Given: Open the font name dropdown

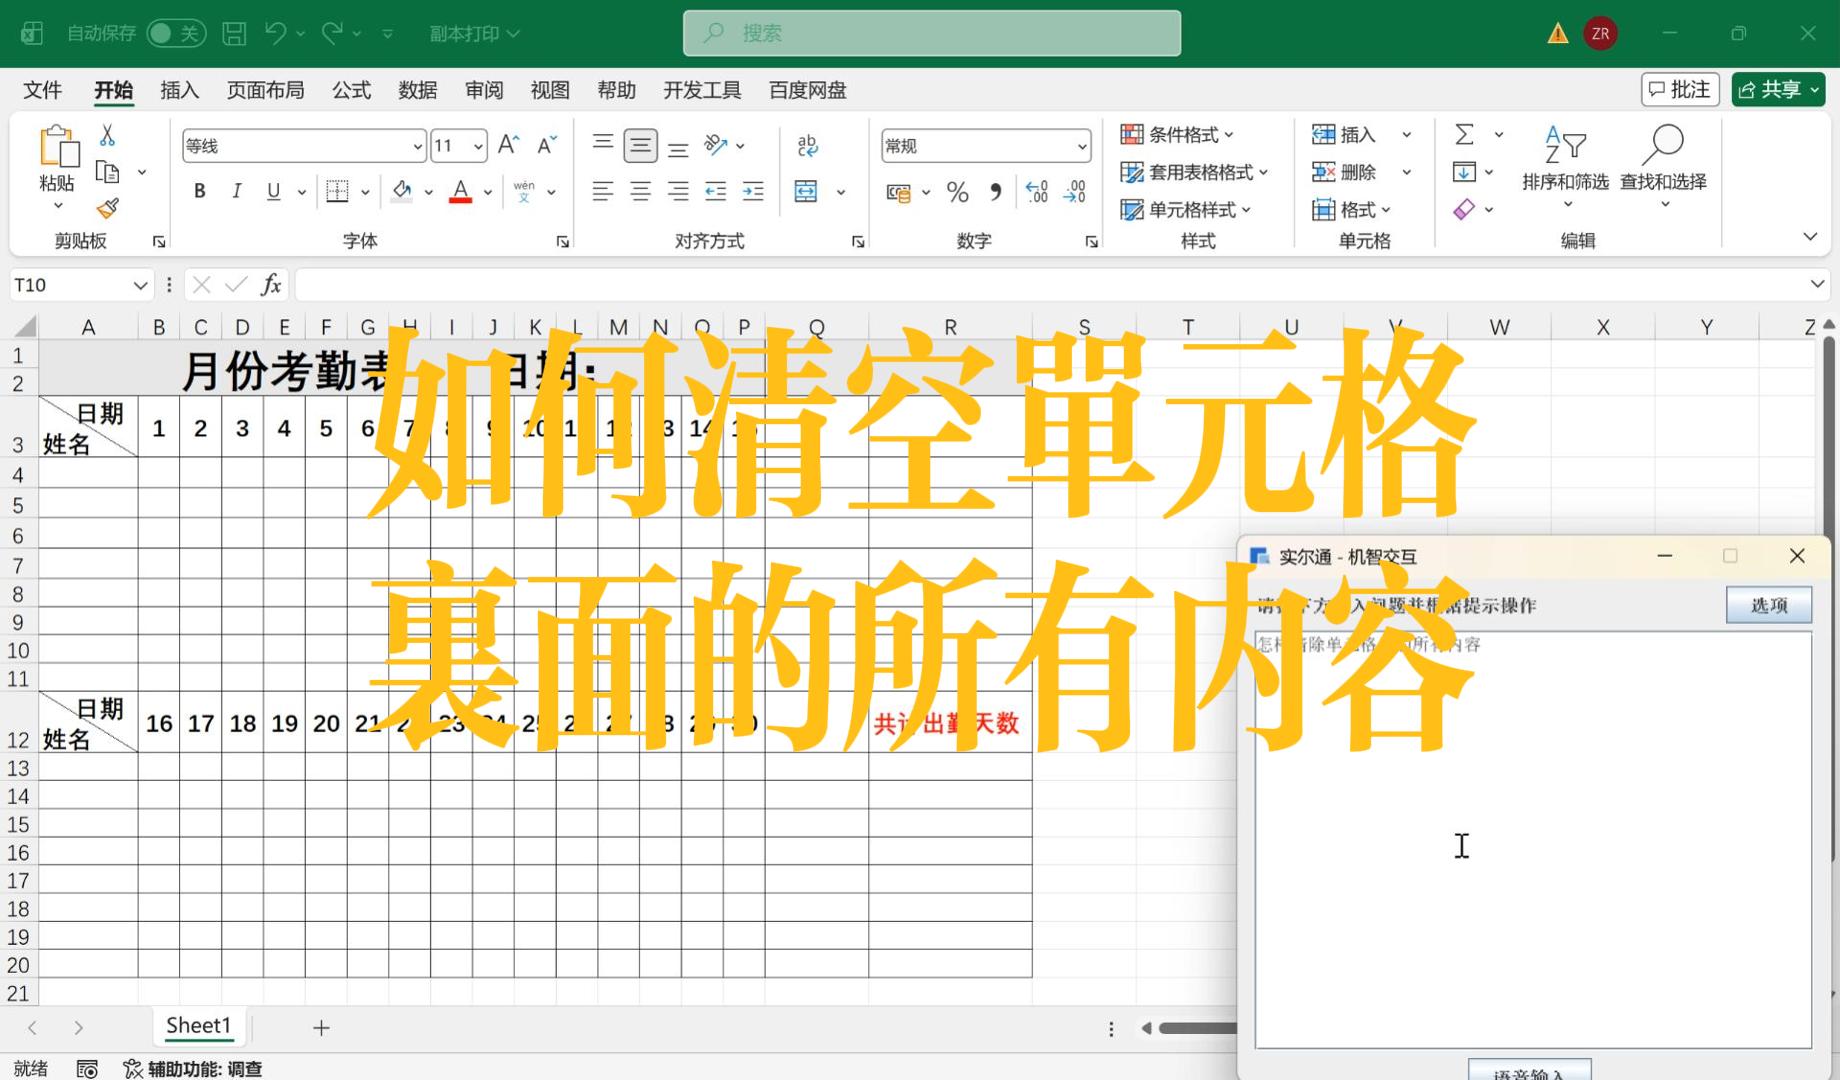Looking at the screenshot, I should point(417,146).
